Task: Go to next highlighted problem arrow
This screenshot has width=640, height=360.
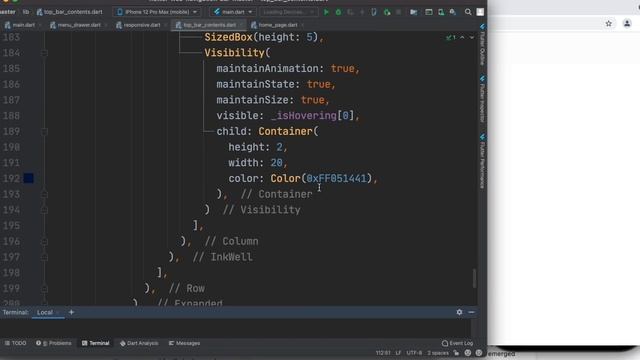Action: click(x=471, y=38)
